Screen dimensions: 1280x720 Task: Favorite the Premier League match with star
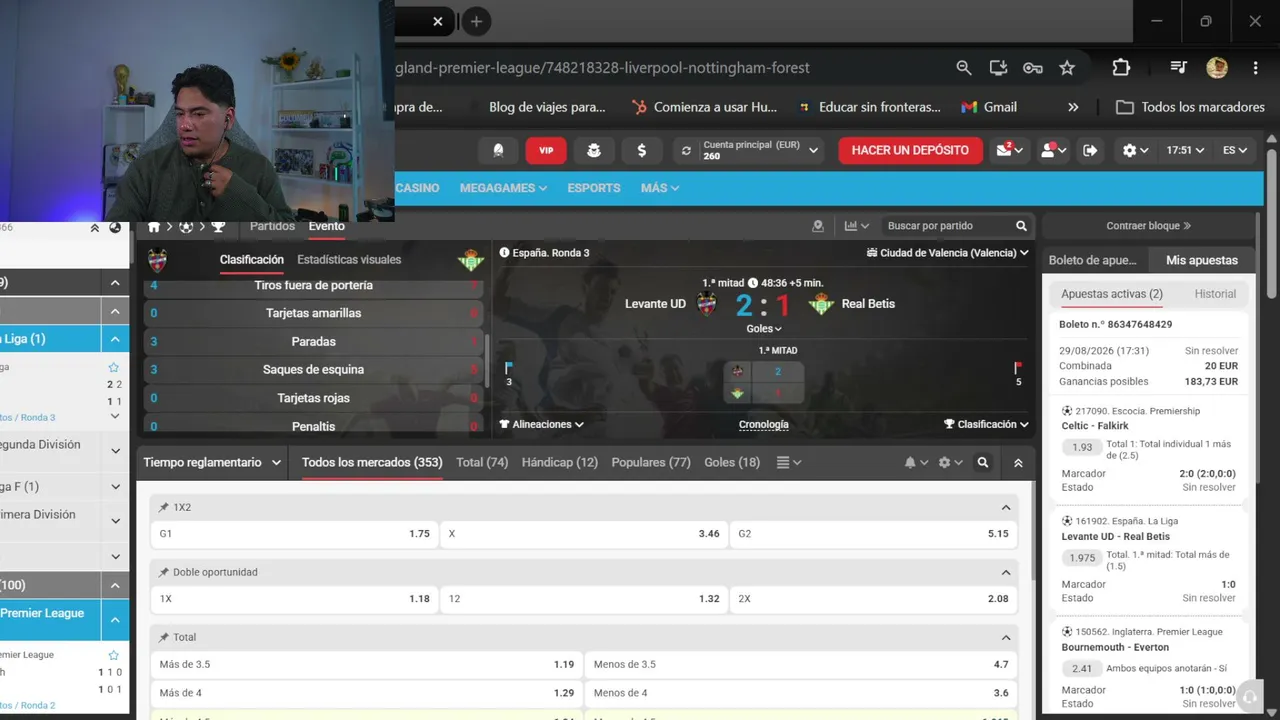point(114,655)
